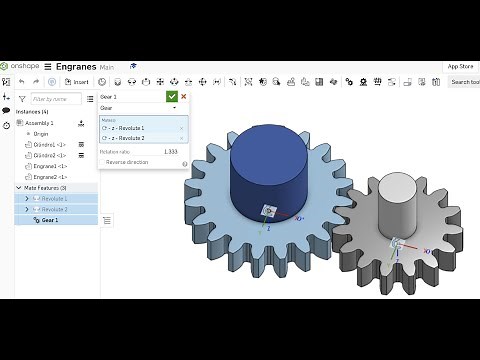Select the Gear relation tool
The height and width of the screenshot is (360, 480).
tap(349, 82)
